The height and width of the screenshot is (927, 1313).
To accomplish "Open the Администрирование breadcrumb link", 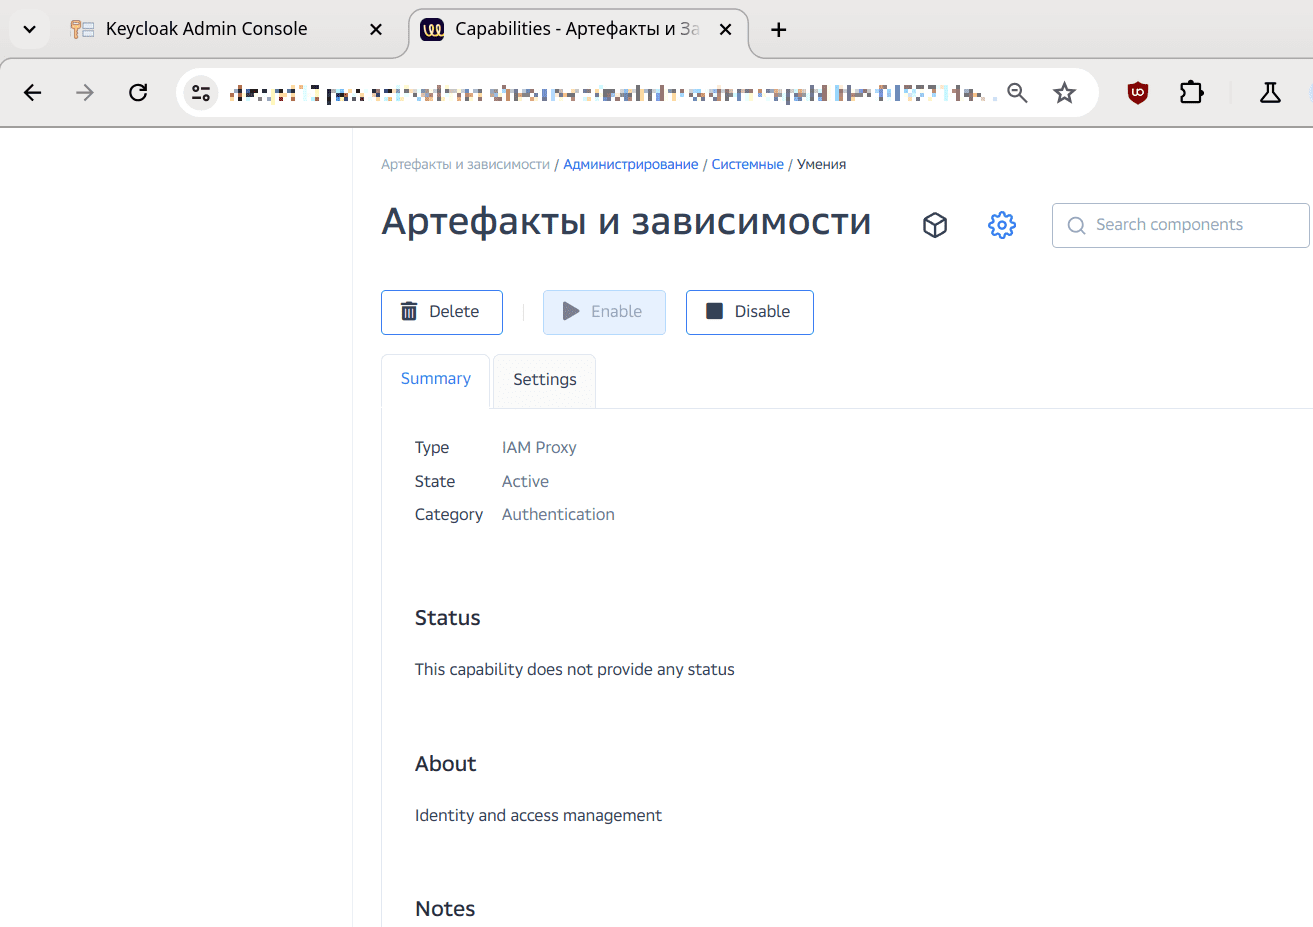I will (x=630, y=165).
